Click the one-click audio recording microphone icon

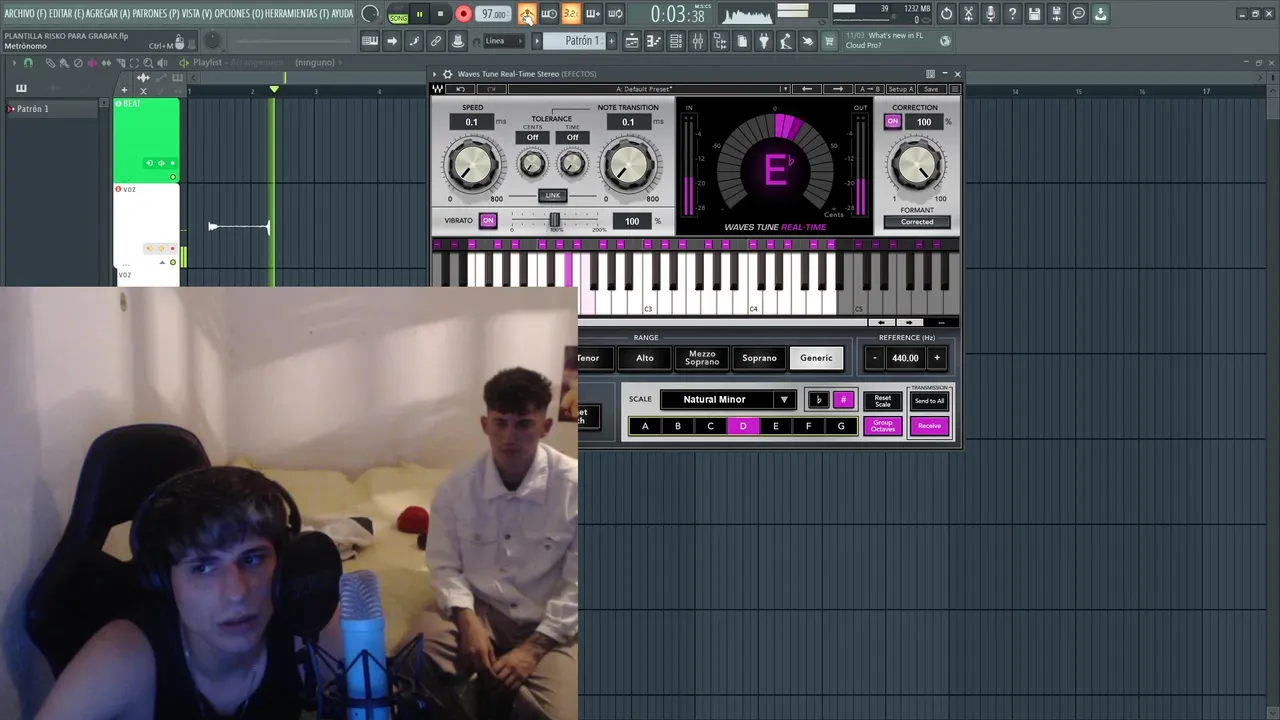coord(990,14)
